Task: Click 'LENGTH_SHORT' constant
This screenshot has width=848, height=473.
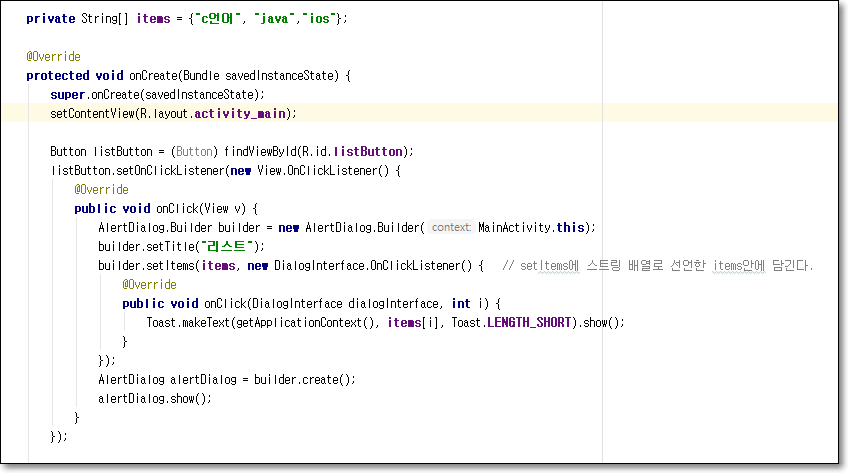Action: 529,323
